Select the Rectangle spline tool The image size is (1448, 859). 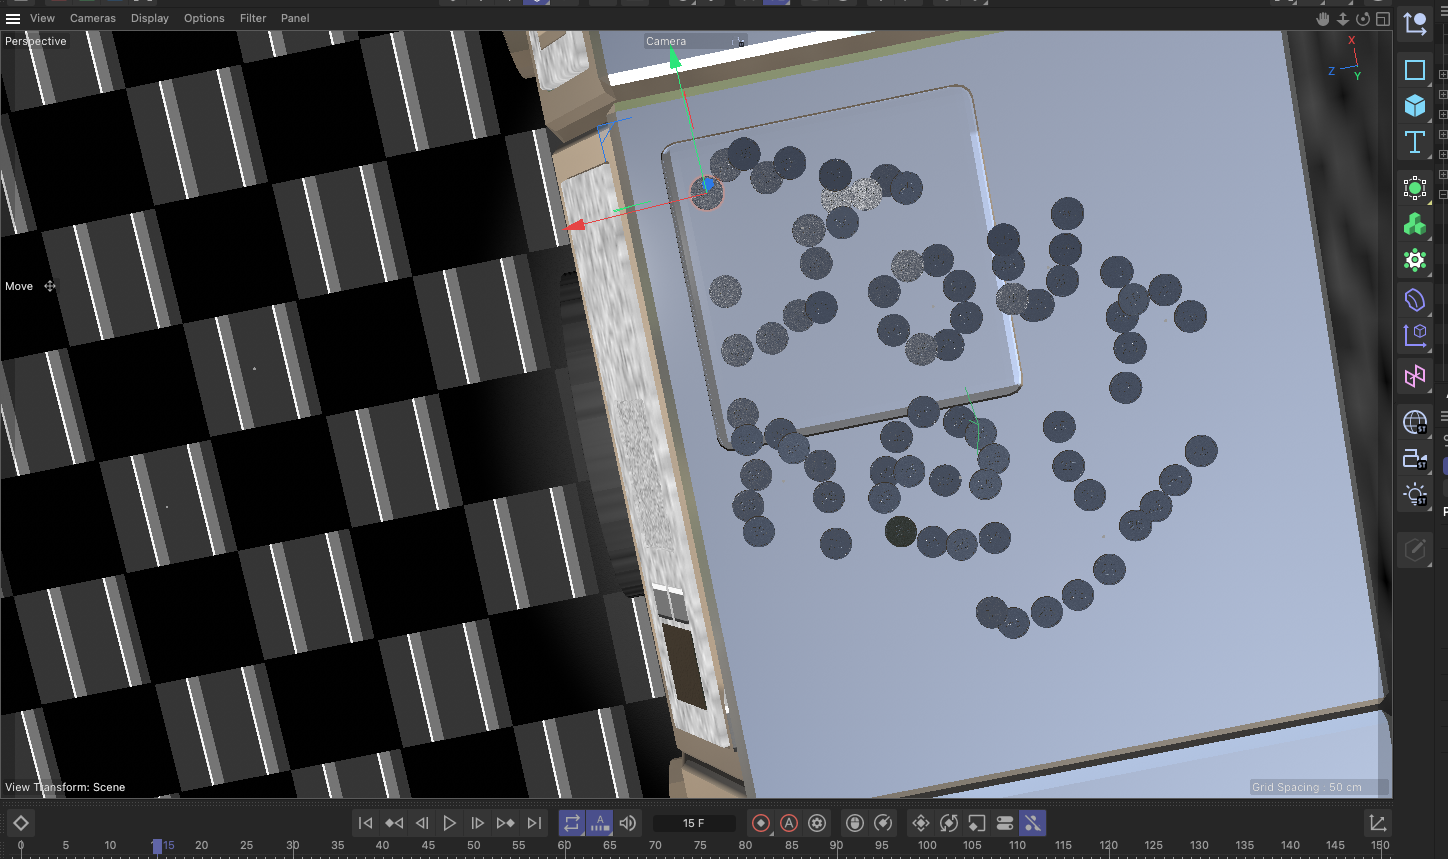click(1415, 70)
